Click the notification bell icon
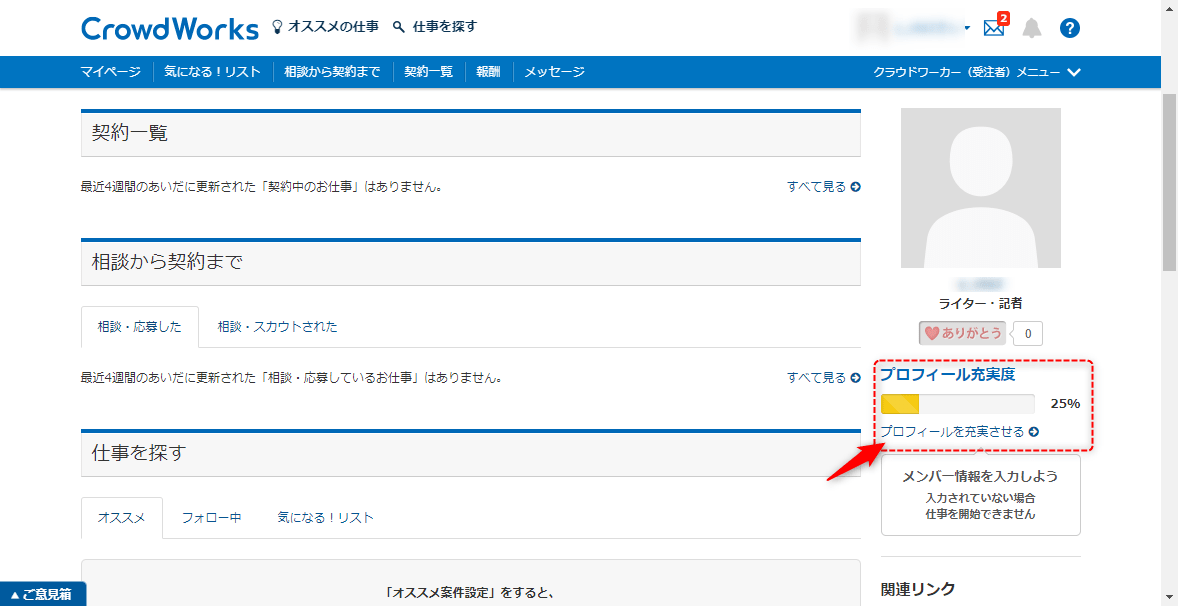The height and width of the screenshot is (606, 1178). click(1031, 28)
